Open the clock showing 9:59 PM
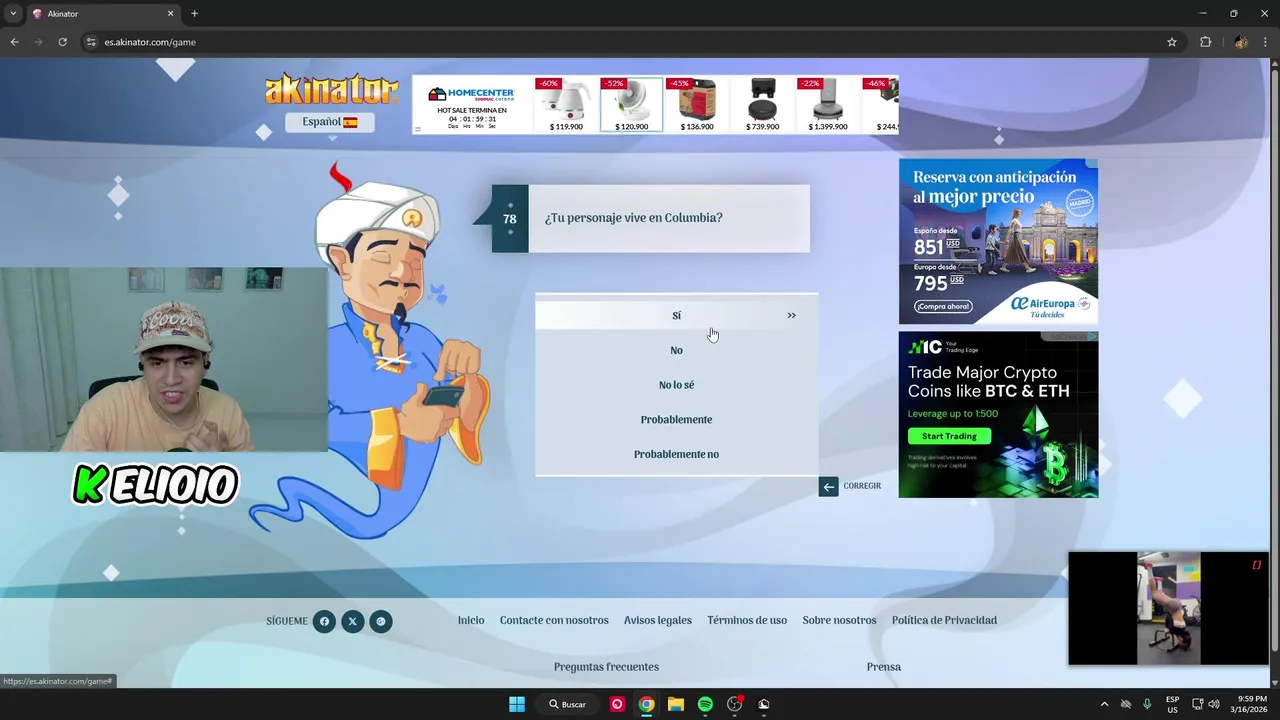This screenshot has width=1280, height=720. [x=1251, y=704]
